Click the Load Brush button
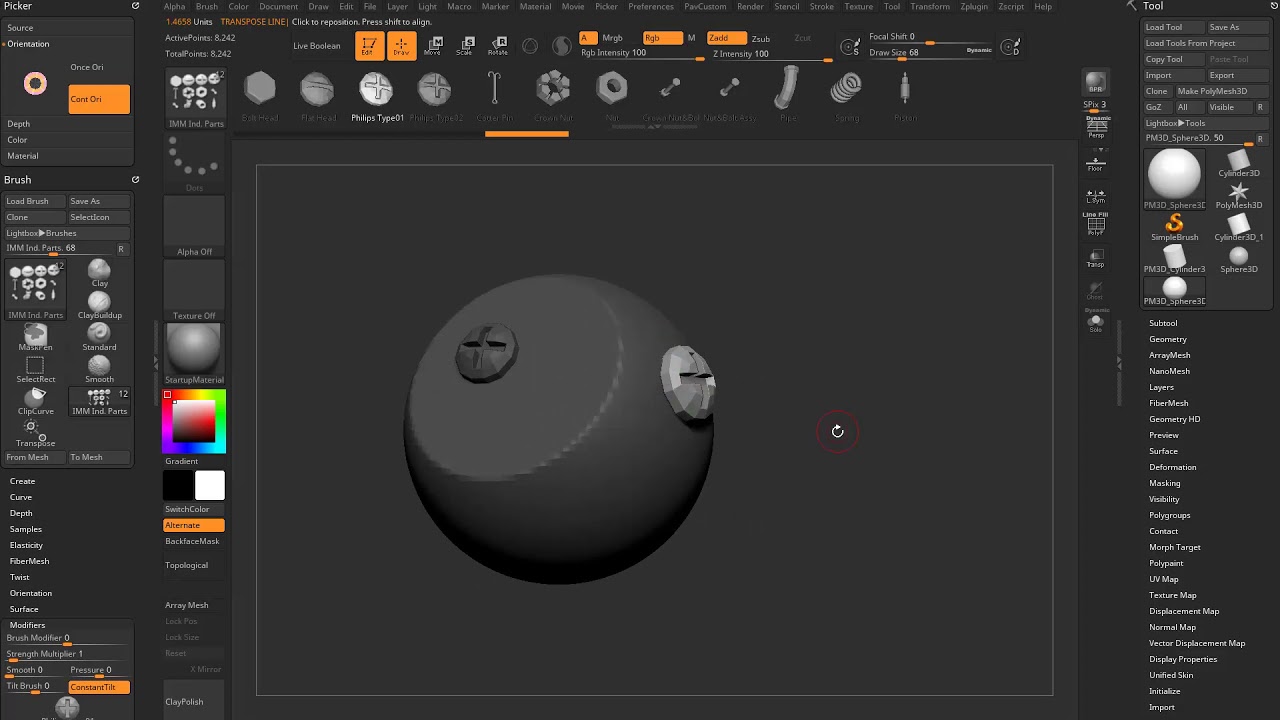The image size is (1280, 720). click(34, 201)
